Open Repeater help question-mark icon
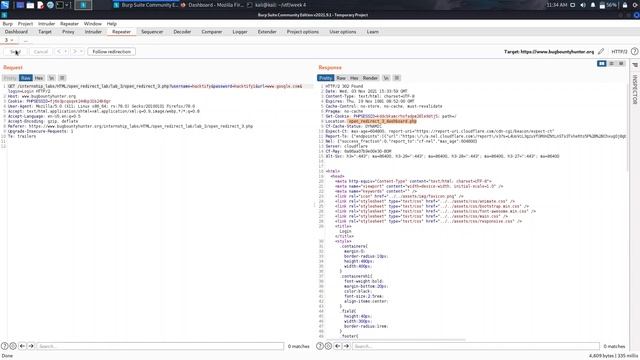The image size is (640, 360). 634,51
